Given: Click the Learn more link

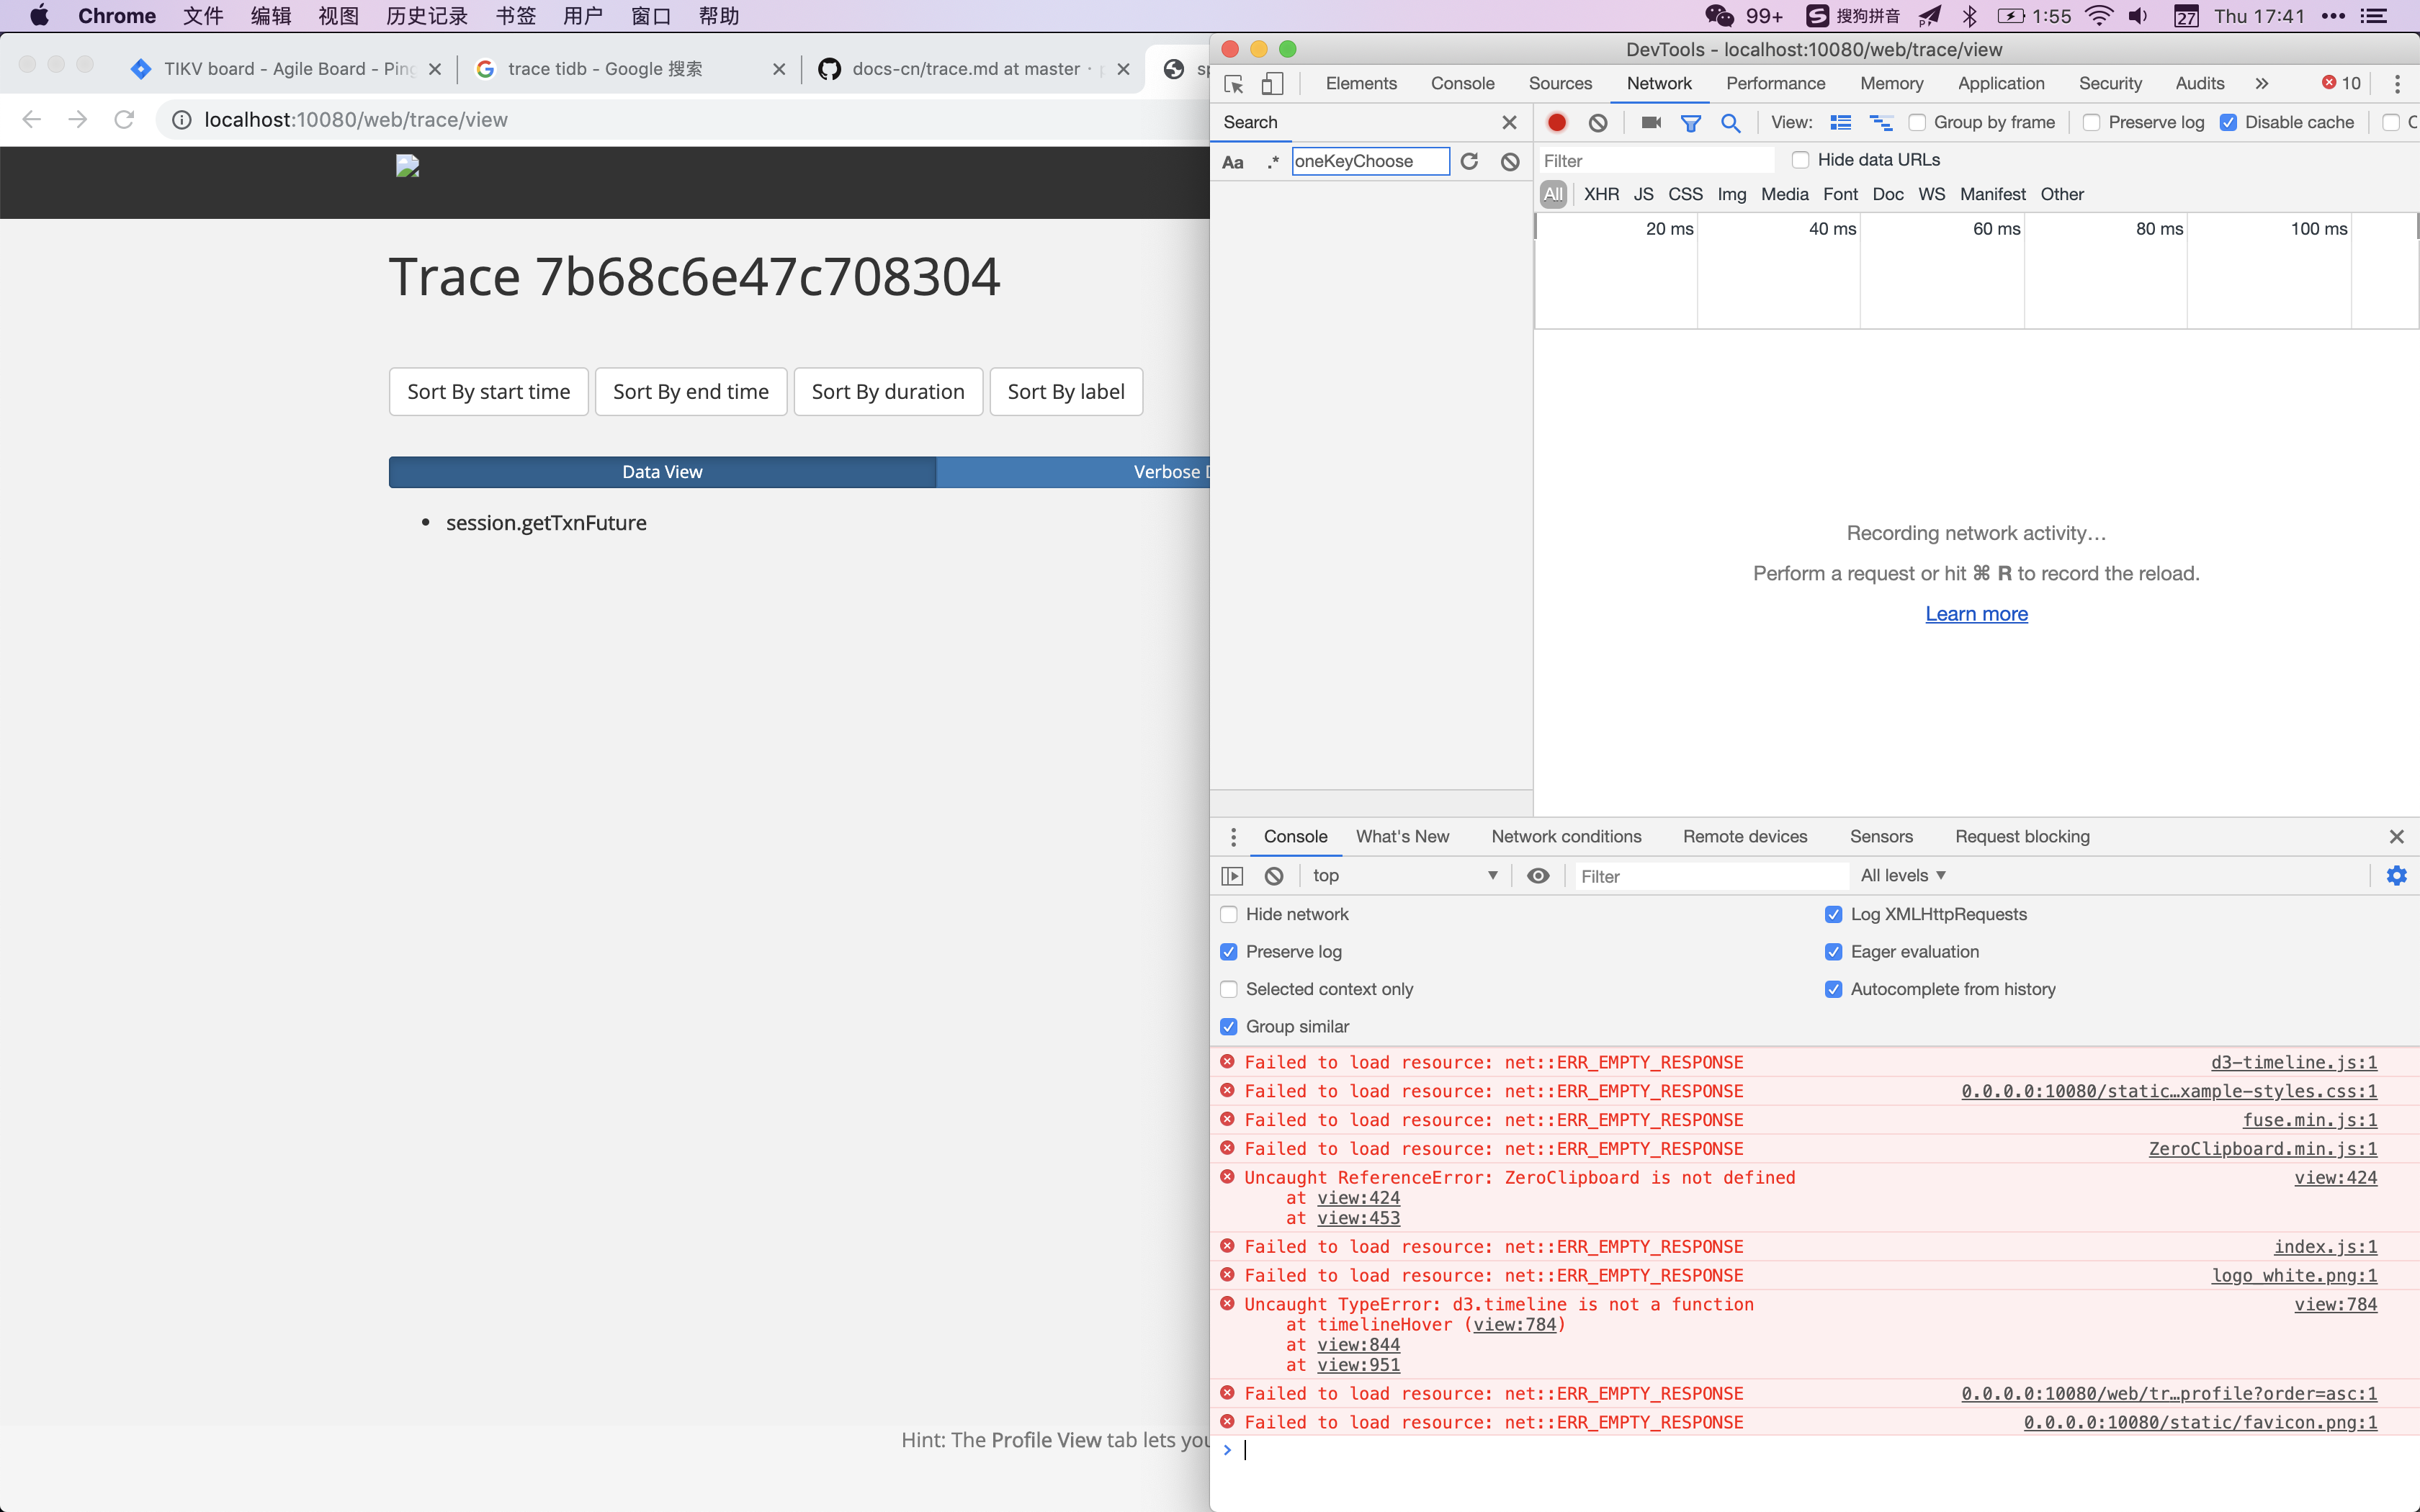Looking at the screenshot, I should click(x=1976, y=613).
